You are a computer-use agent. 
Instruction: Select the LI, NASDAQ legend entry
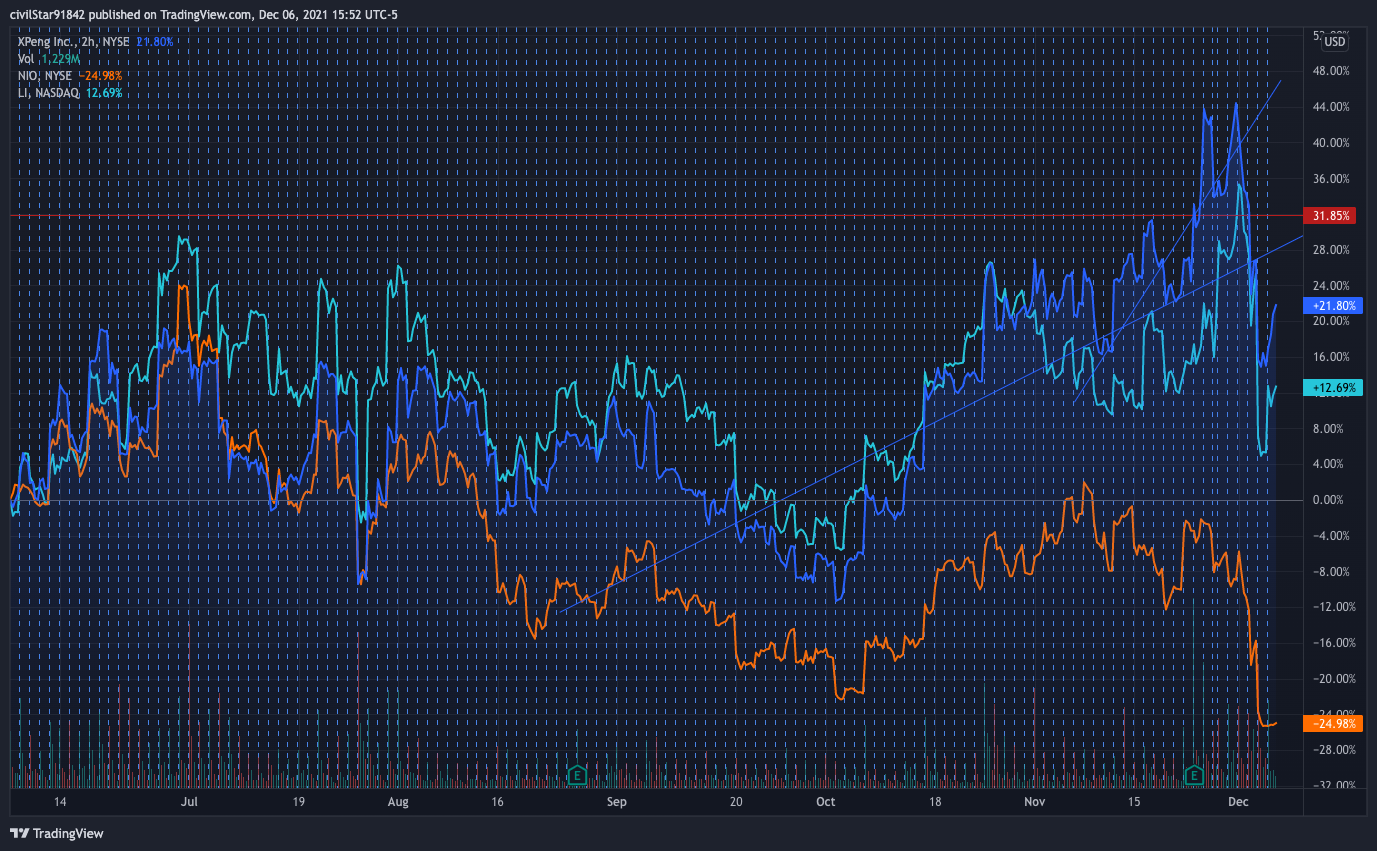pos(49,92)
